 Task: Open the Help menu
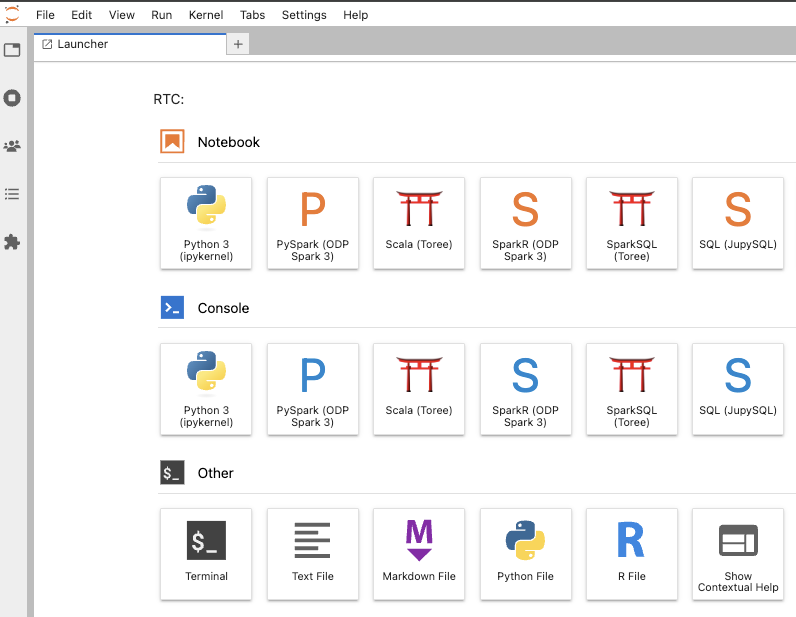[x=355, y=15]
